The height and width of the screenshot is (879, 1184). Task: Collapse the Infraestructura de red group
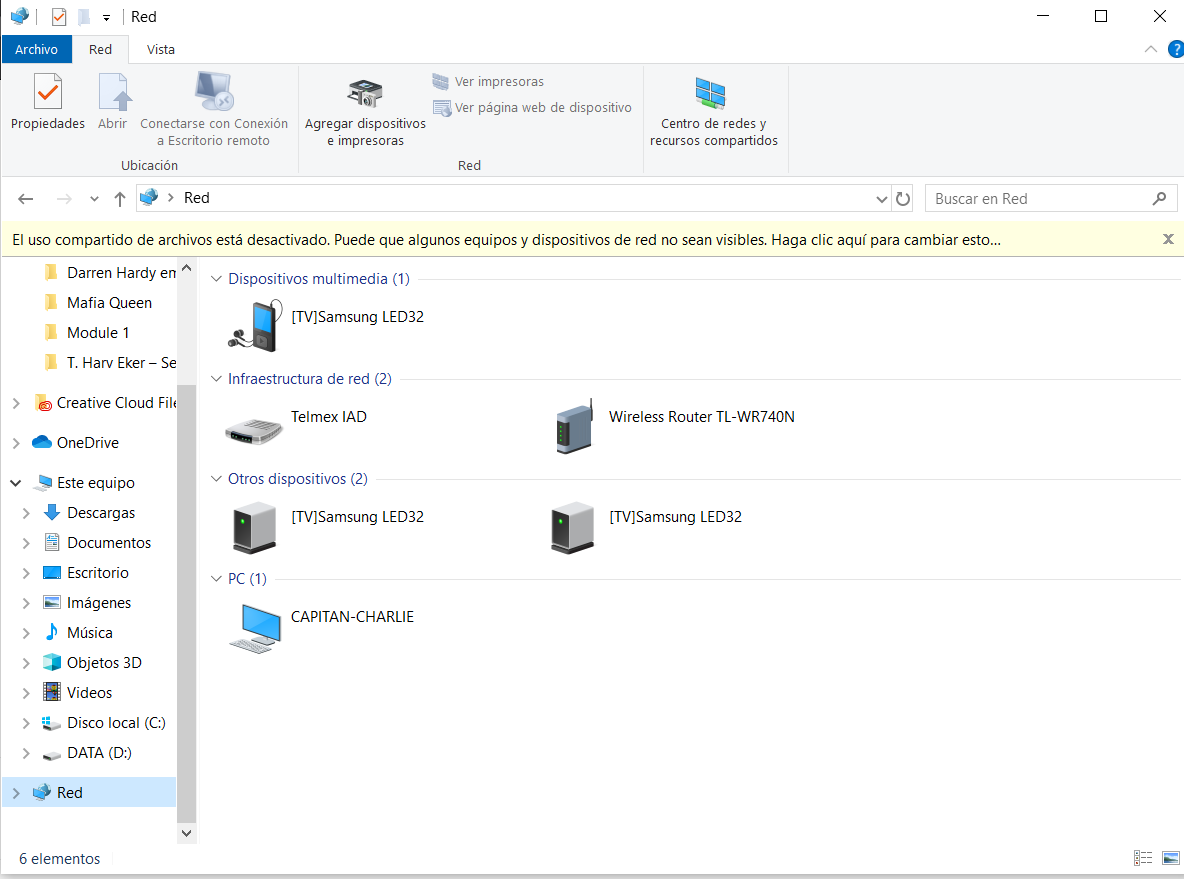point(217,379)
